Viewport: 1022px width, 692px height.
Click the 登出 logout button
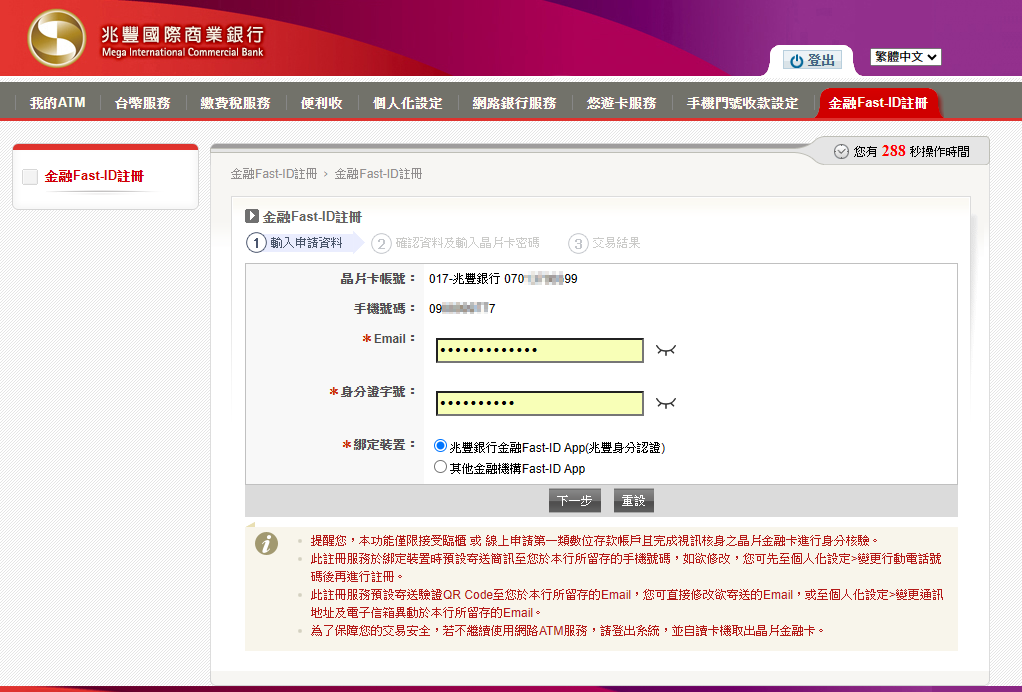tap(812, 61)
